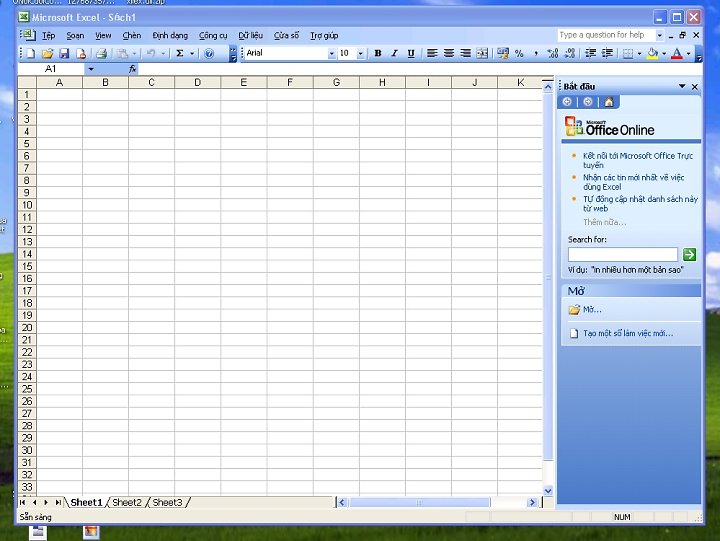Image resolution: width=720 pixels, height=541 pixels.
Task: Click the Open folder toolbar icon
Action: tap(47, 53)
